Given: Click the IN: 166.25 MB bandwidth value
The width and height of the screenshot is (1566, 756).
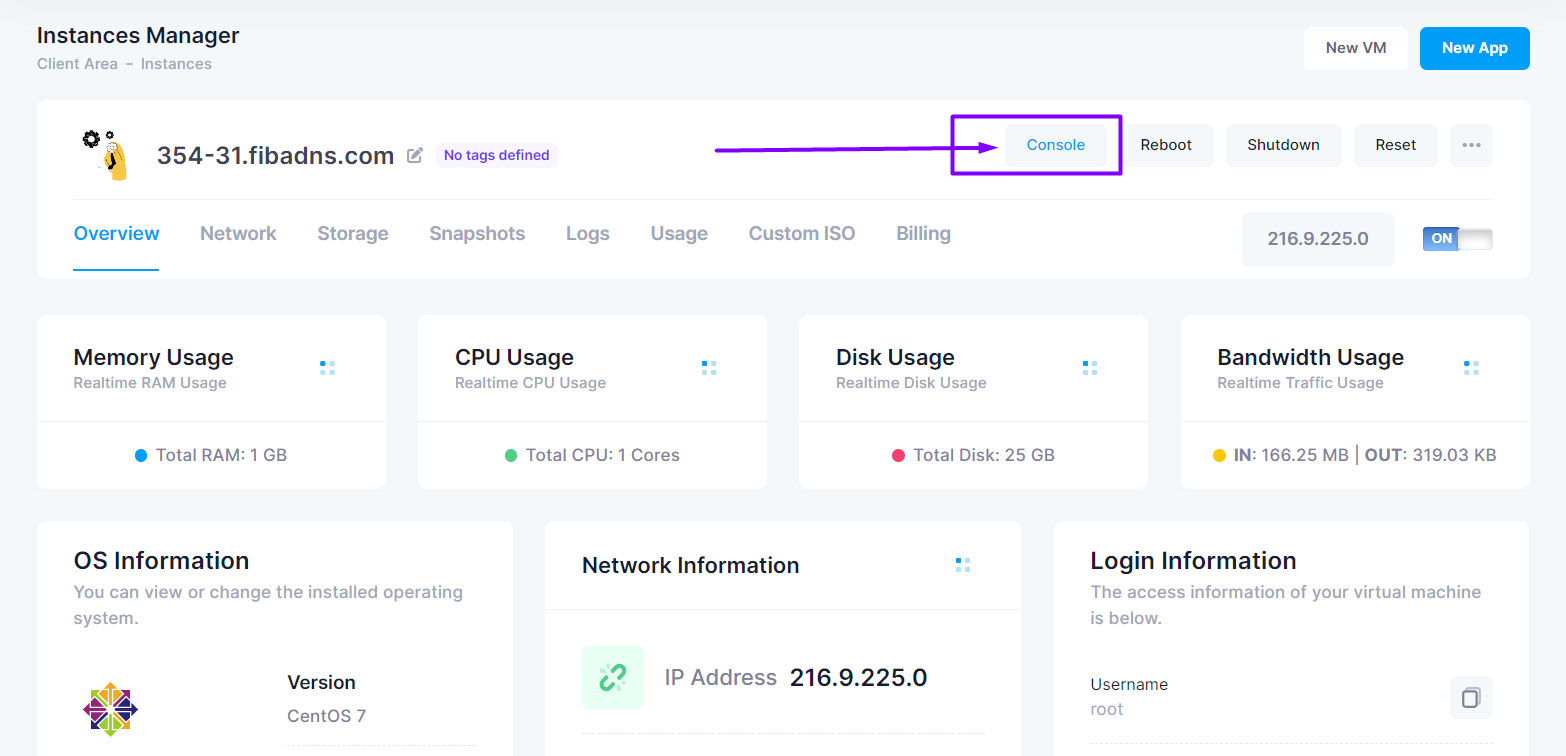Looking at the screenshot, I should pos(1291,455).
